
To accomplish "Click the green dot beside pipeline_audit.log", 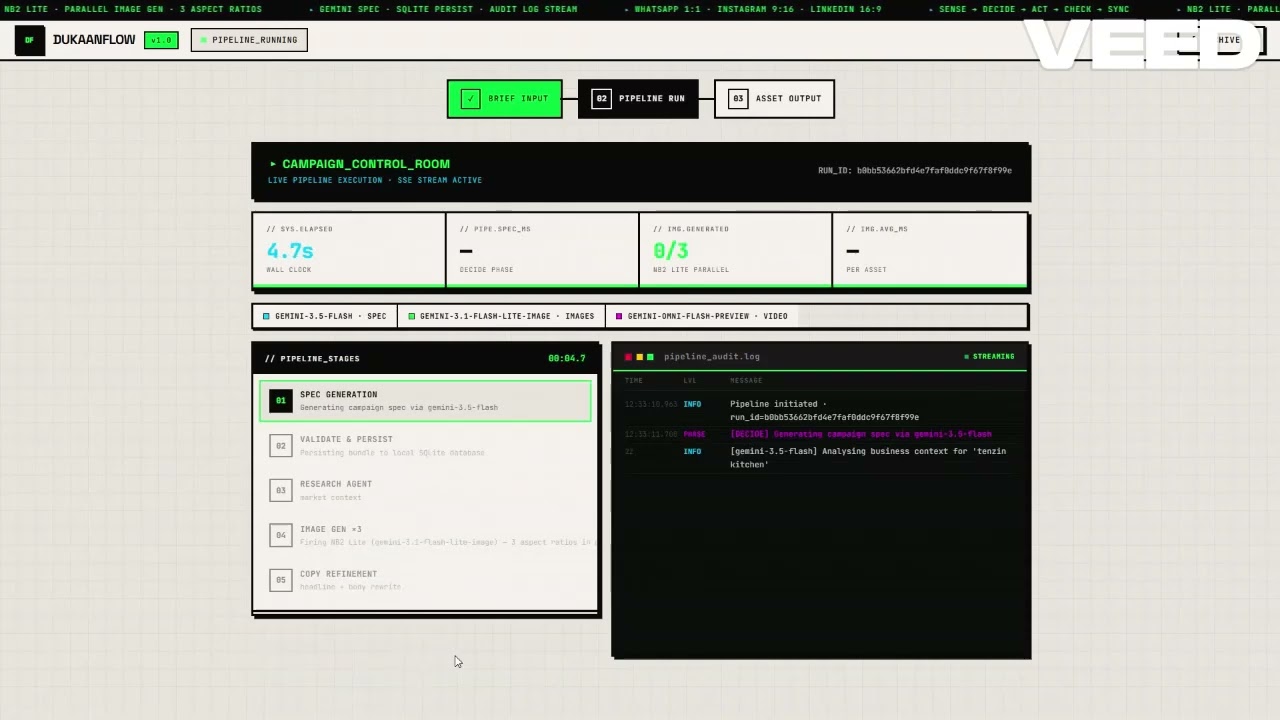I will tap(650, 357).
